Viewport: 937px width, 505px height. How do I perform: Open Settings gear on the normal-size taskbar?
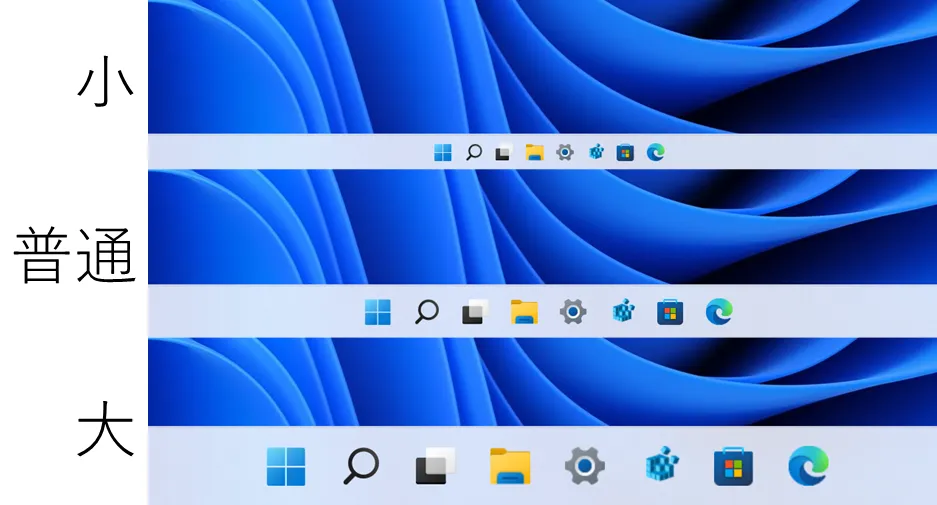pos(572,312)
